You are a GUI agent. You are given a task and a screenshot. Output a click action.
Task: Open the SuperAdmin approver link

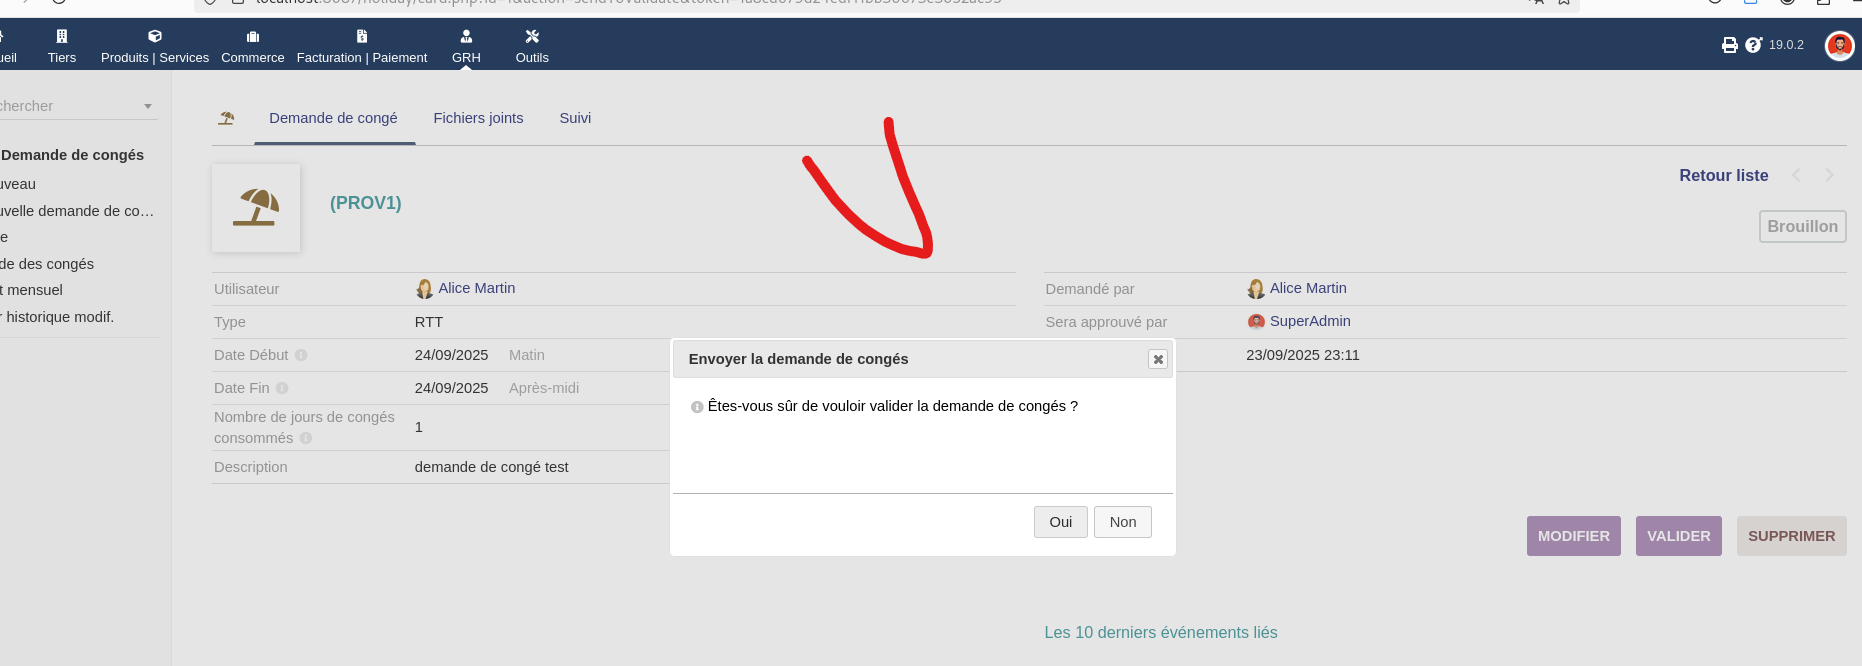[1309, 321]
